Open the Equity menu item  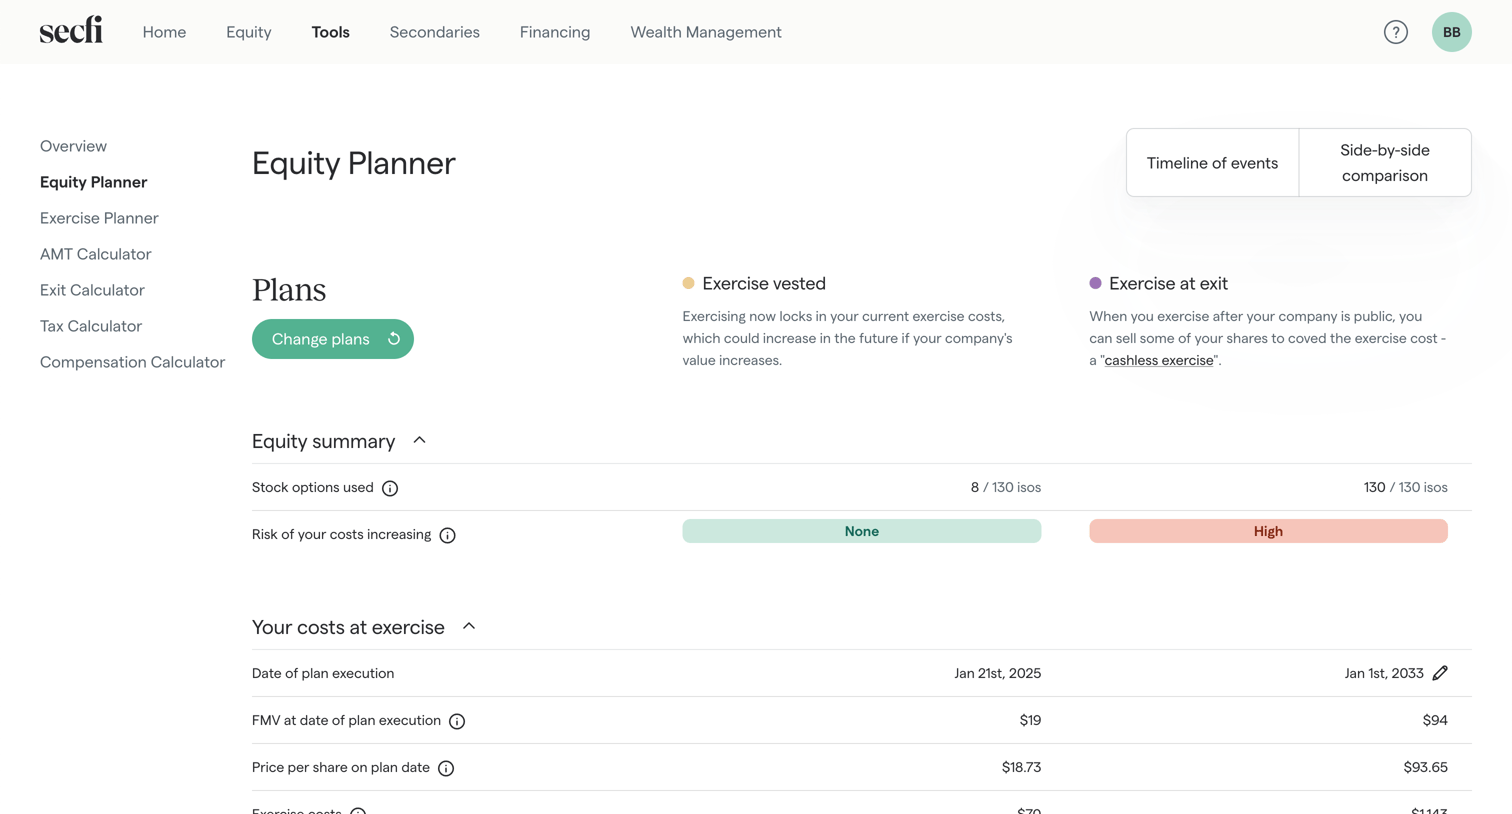249,32
